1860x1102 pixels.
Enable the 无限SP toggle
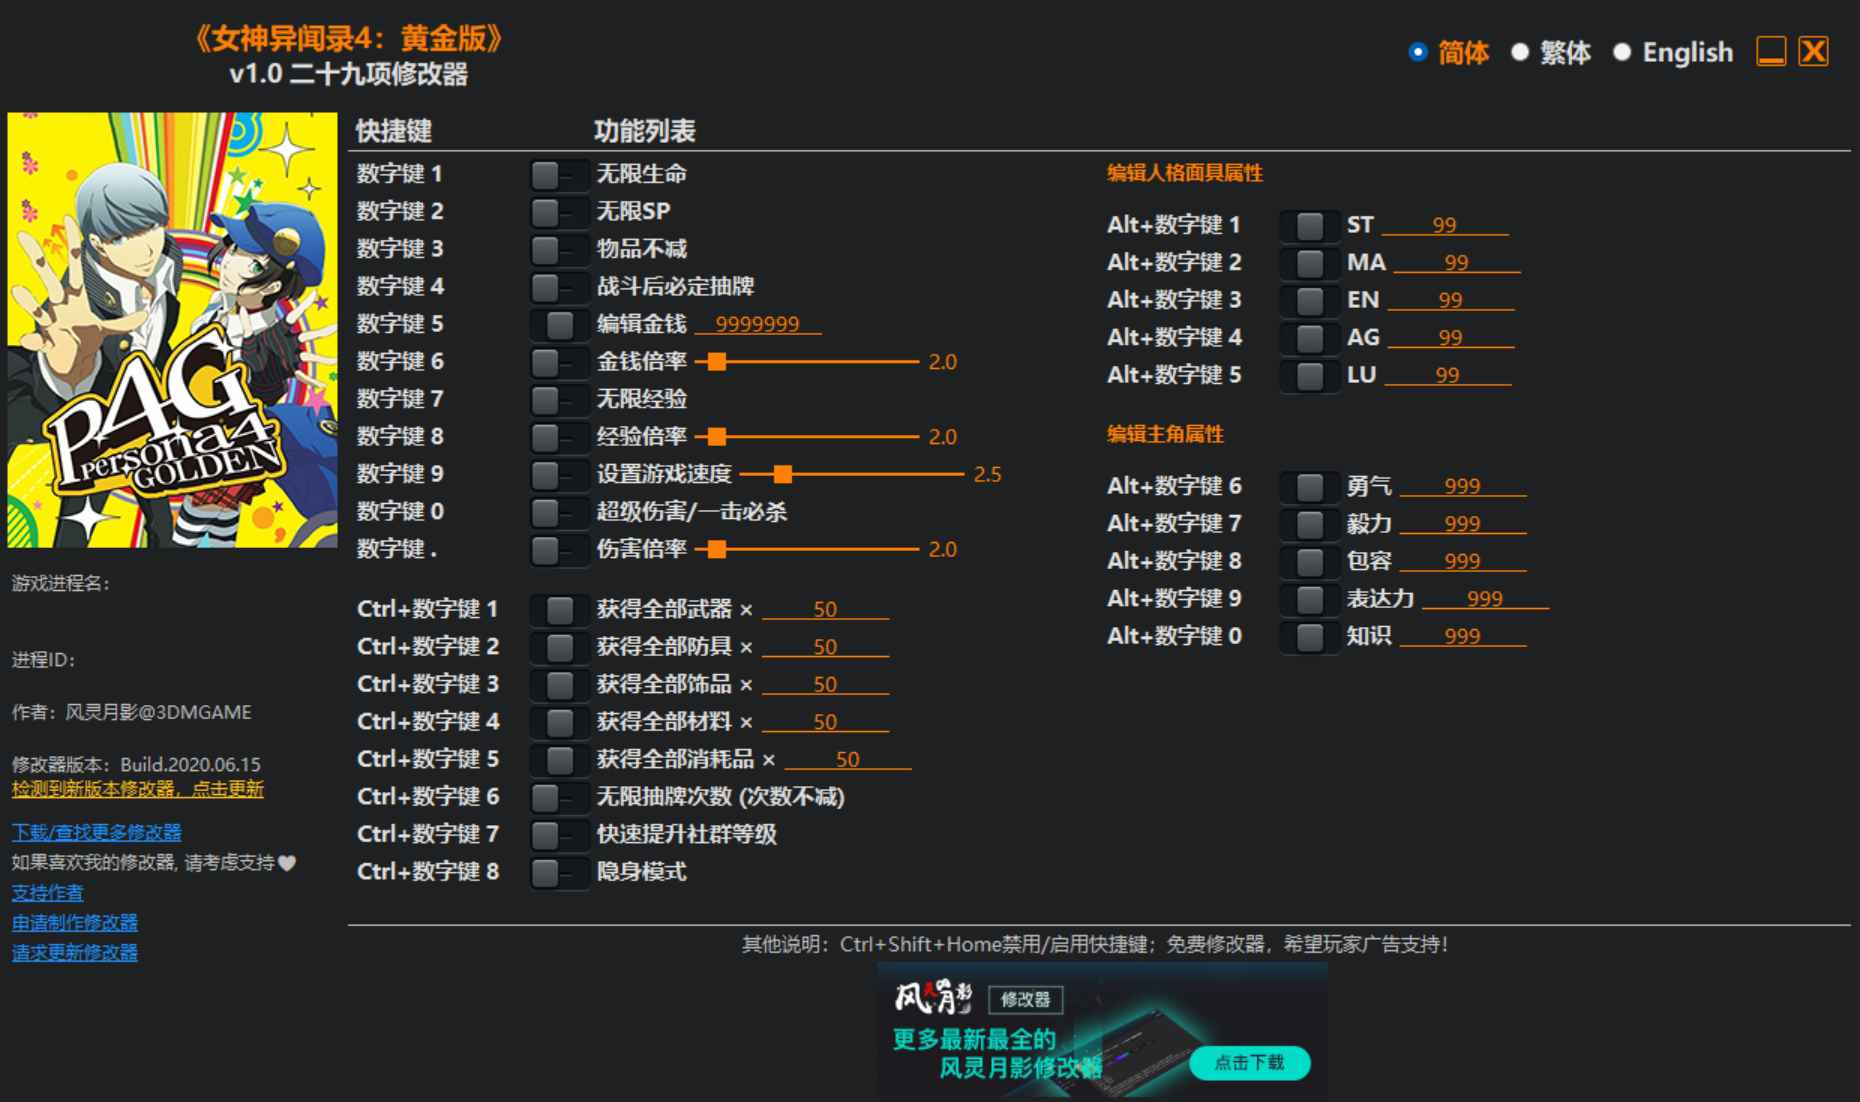(557, 211)
